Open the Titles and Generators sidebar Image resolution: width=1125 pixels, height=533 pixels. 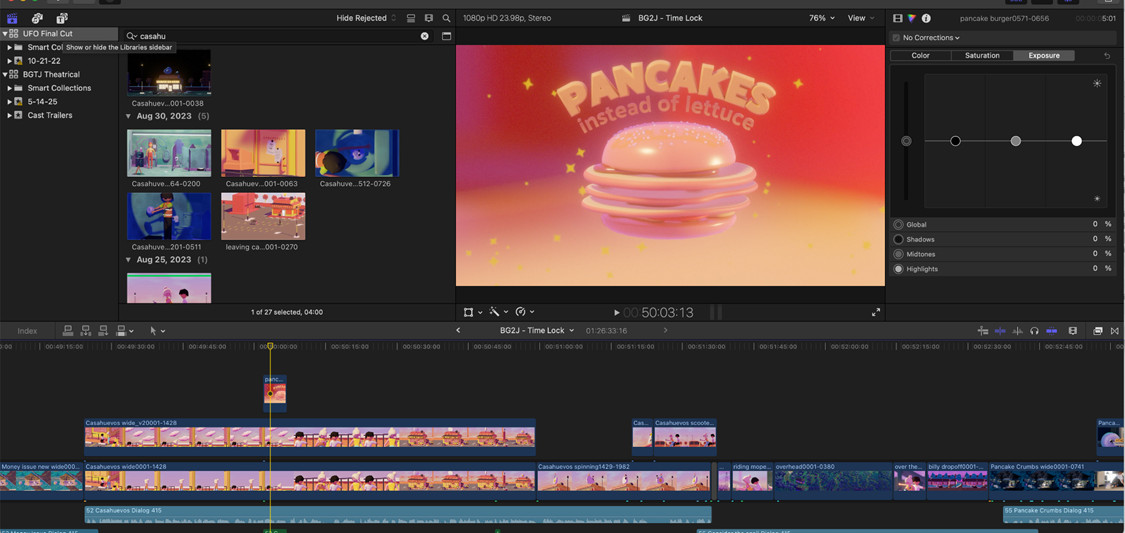(x=62, y=18)
